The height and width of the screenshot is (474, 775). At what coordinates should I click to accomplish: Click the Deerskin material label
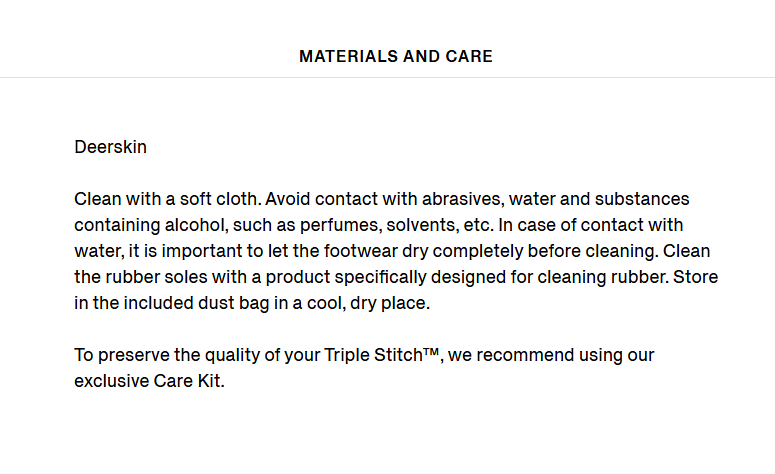tap(110, 147)
